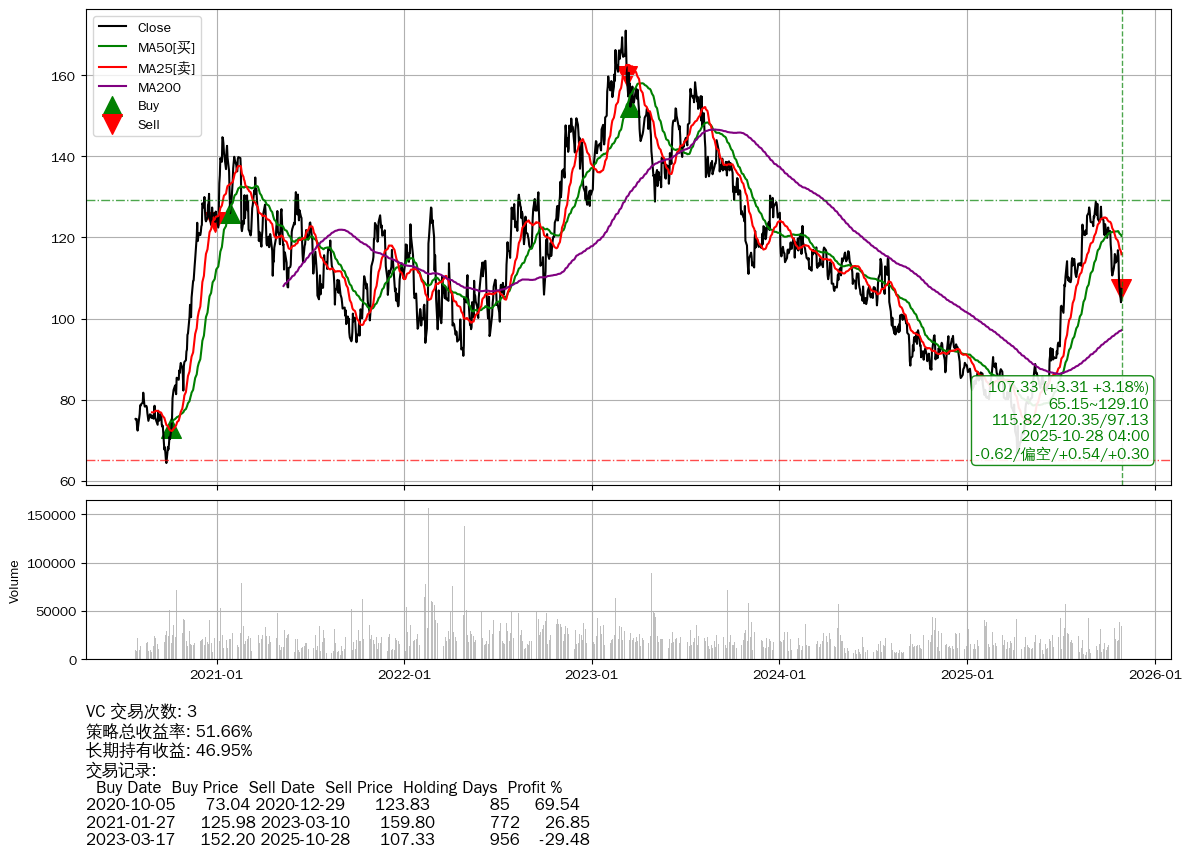Click the 2025-10-28 04:00 timestamp in info box
This screenshot has height=857, width=1191.
(x=1084, y=436)
